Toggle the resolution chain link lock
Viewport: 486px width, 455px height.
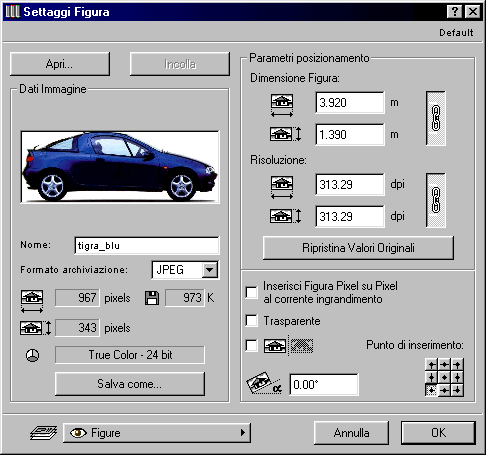click(x=436, y=200)
